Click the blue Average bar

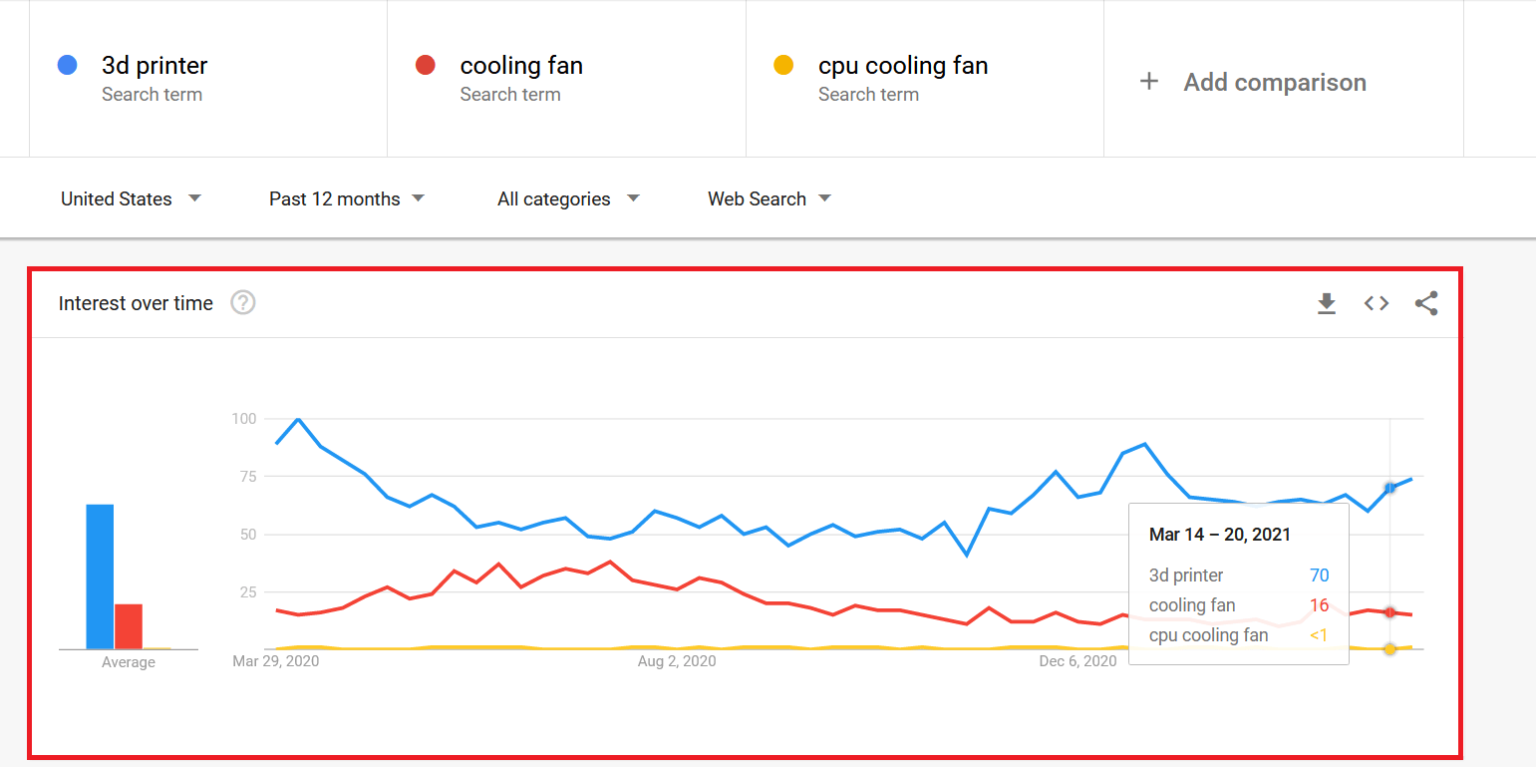pyautogui.click(x=100, y=577)
